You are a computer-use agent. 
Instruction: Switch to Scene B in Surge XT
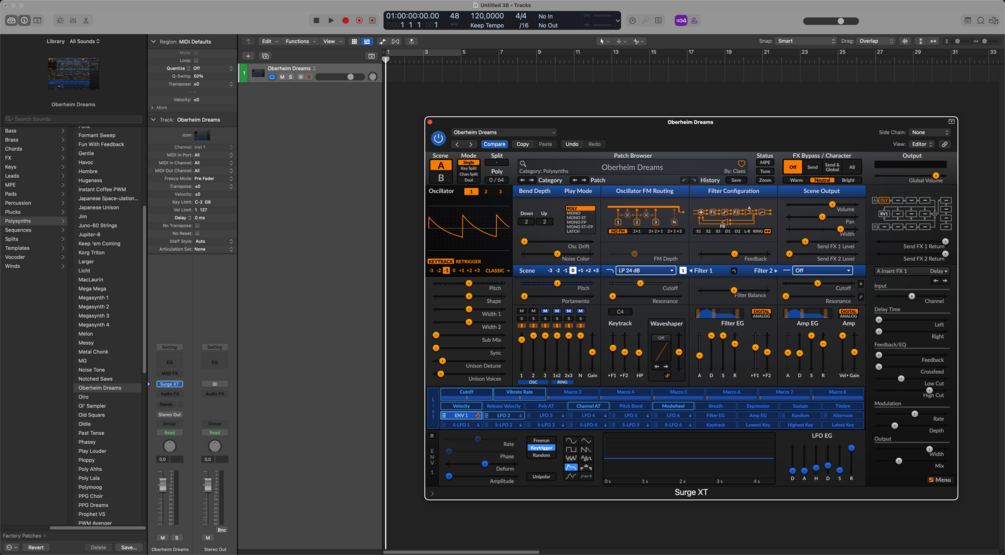click(440, 178)
